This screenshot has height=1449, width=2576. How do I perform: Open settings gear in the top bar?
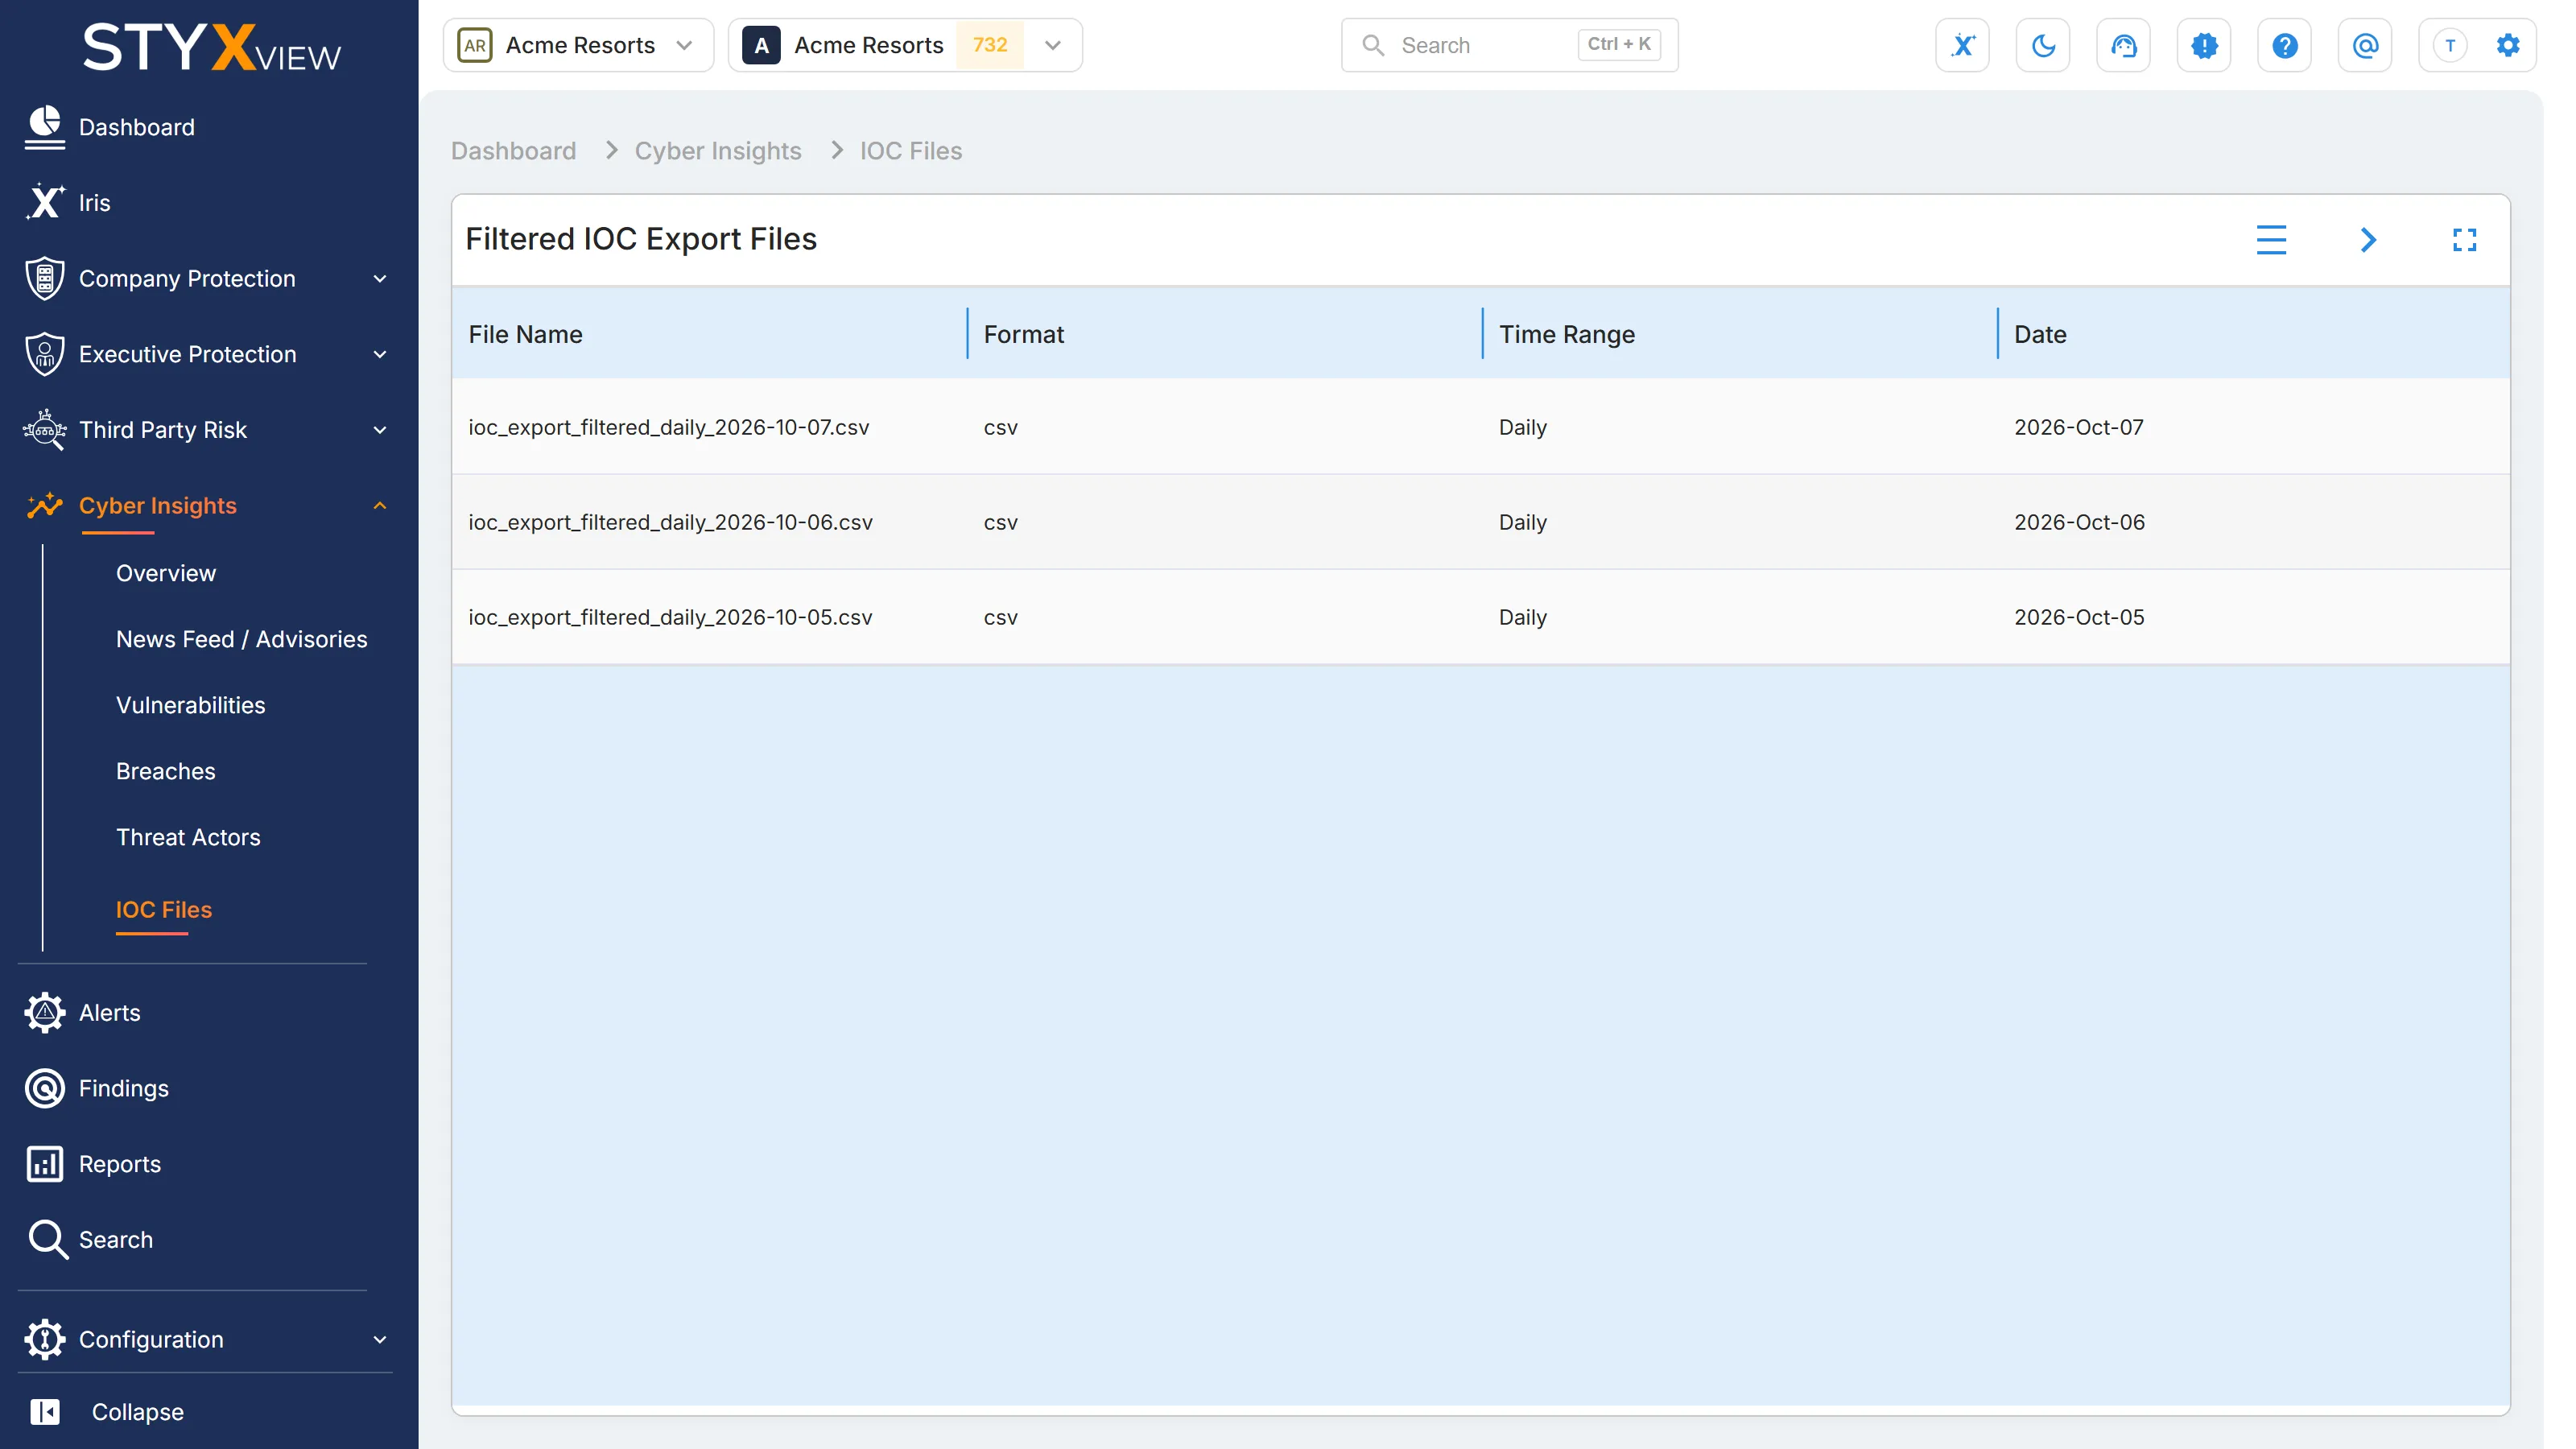2508,45
